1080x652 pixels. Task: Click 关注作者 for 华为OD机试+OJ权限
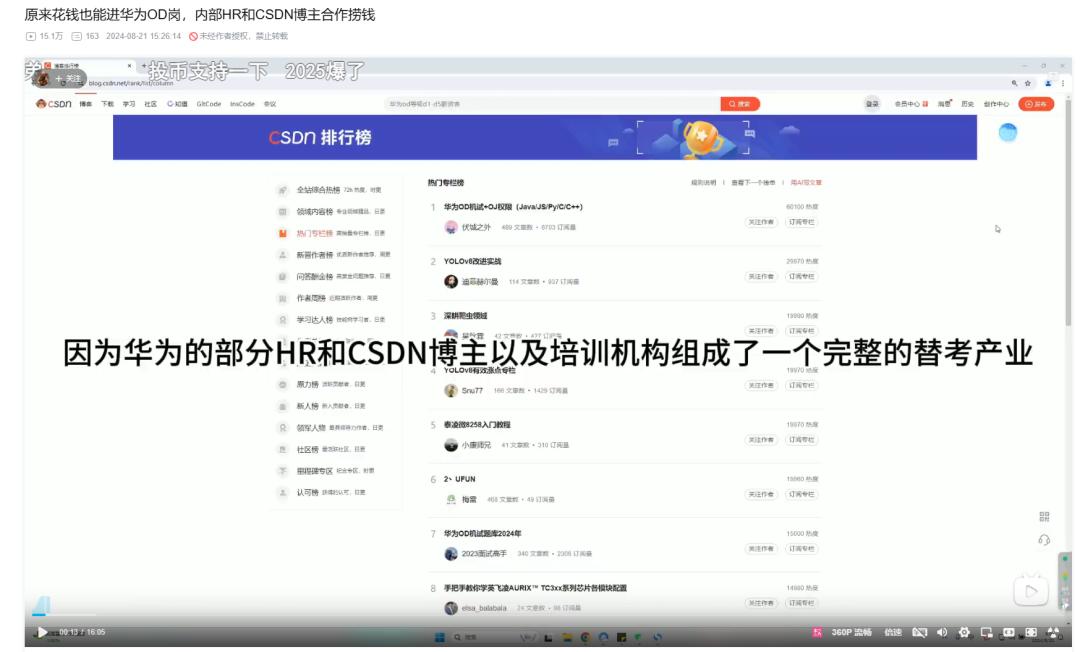761,222
